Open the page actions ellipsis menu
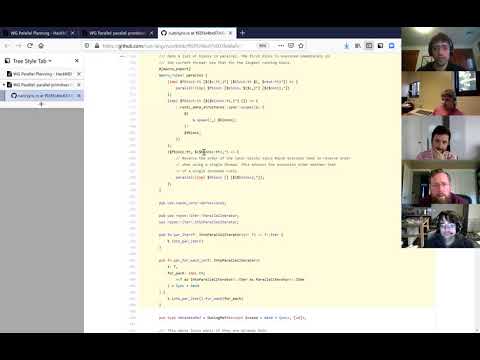Viewport: 480px width, 360px height. point(281,46)
